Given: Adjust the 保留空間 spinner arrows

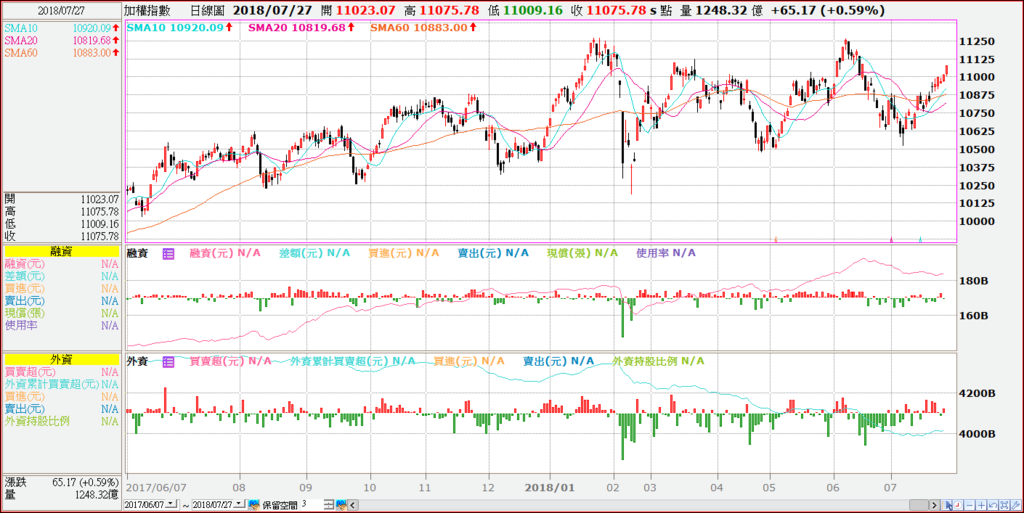Looking at the screenshot, I should coord(328,505).
